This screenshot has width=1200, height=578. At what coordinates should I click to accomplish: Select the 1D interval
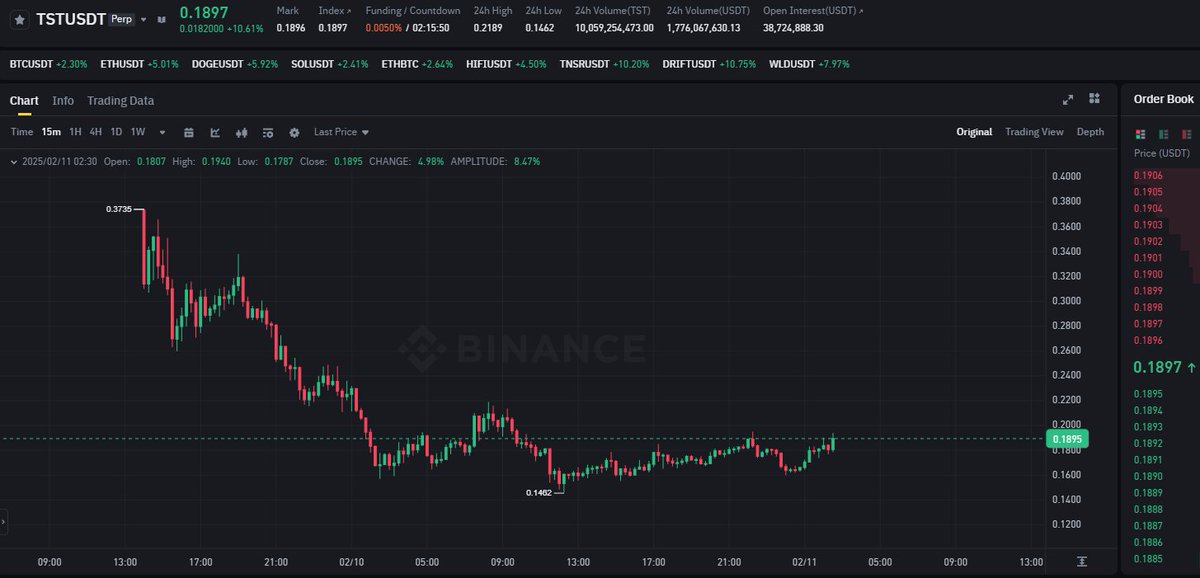(x=116, y=132)
